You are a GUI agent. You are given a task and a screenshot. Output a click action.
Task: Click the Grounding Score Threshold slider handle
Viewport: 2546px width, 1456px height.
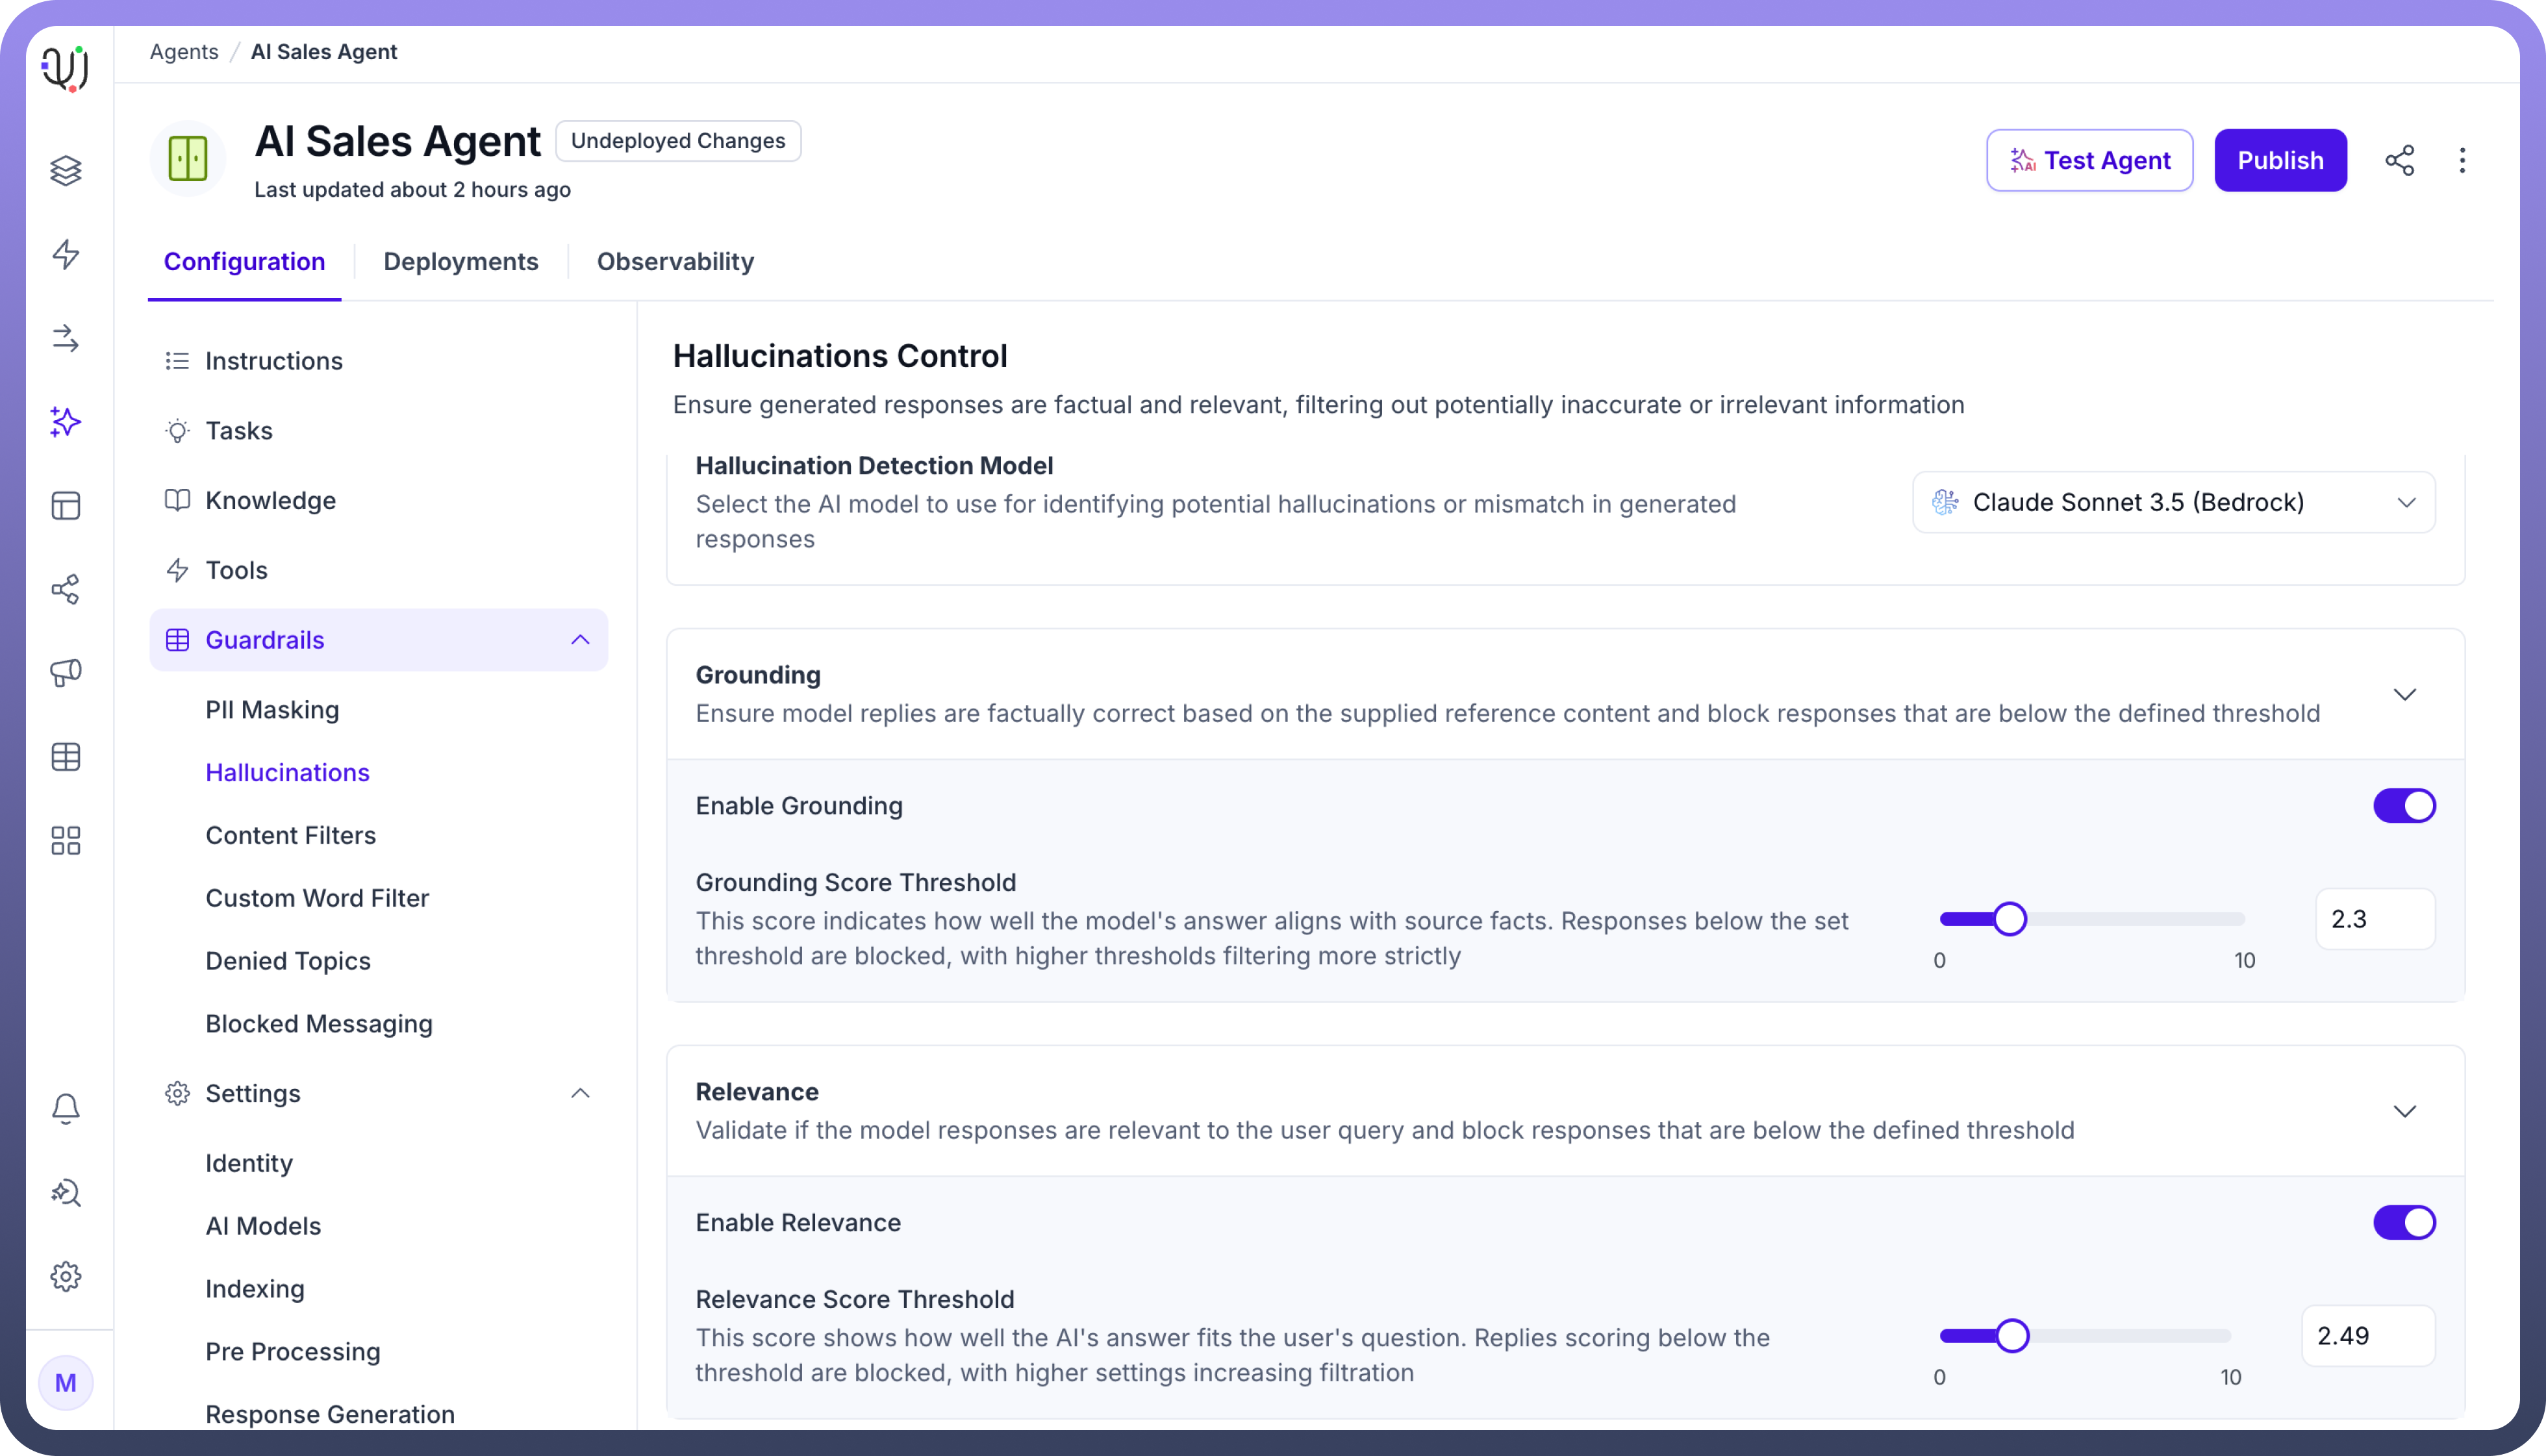(x=2010, y=919)
